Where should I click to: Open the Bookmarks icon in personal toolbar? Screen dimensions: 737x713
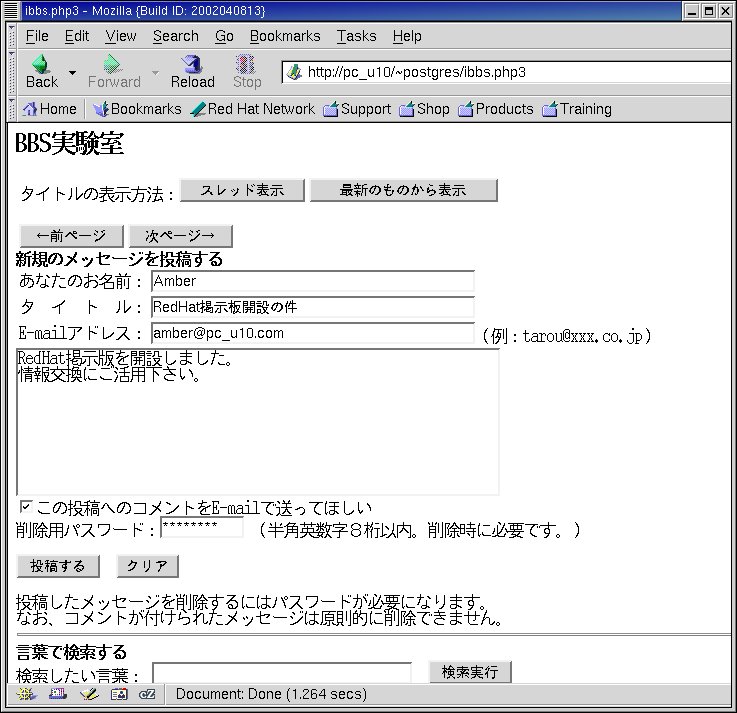pos(100,109)
